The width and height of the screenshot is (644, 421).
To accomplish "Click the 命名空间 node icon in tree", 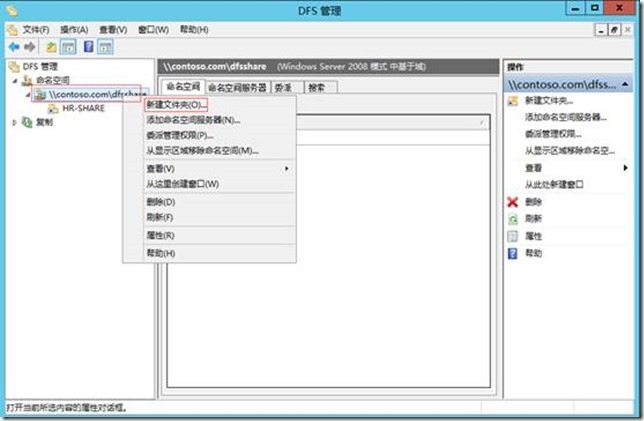I will click(x=27, y=80).
